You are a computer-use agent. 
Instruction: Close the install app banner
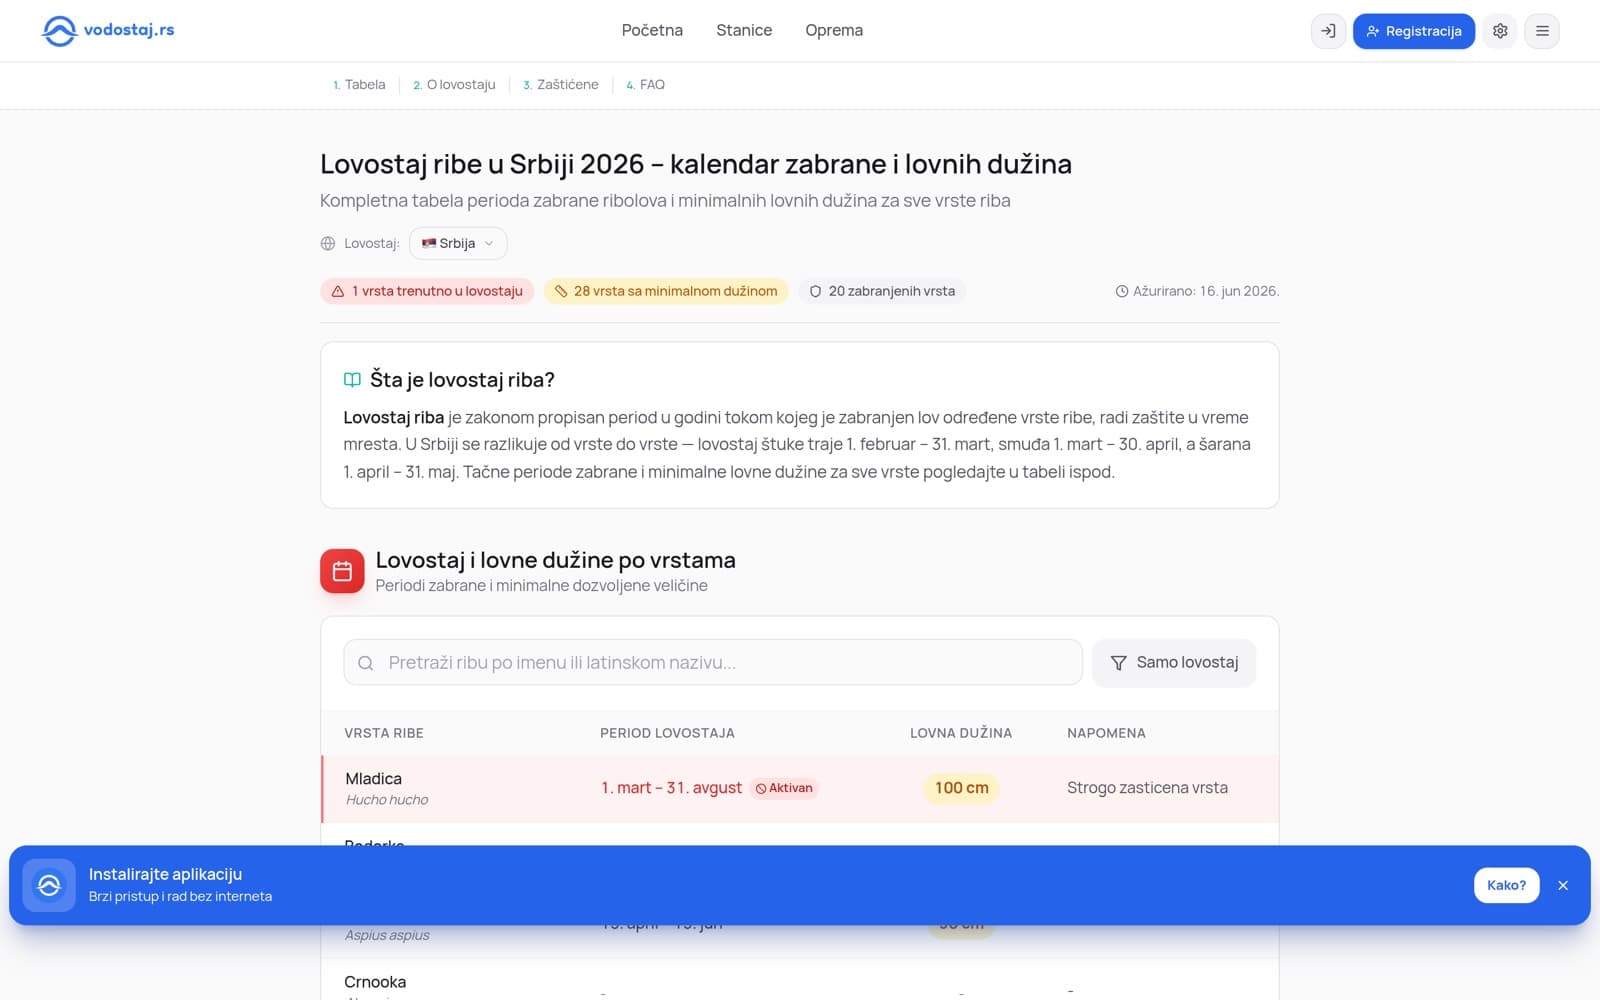coord(1563,885)
